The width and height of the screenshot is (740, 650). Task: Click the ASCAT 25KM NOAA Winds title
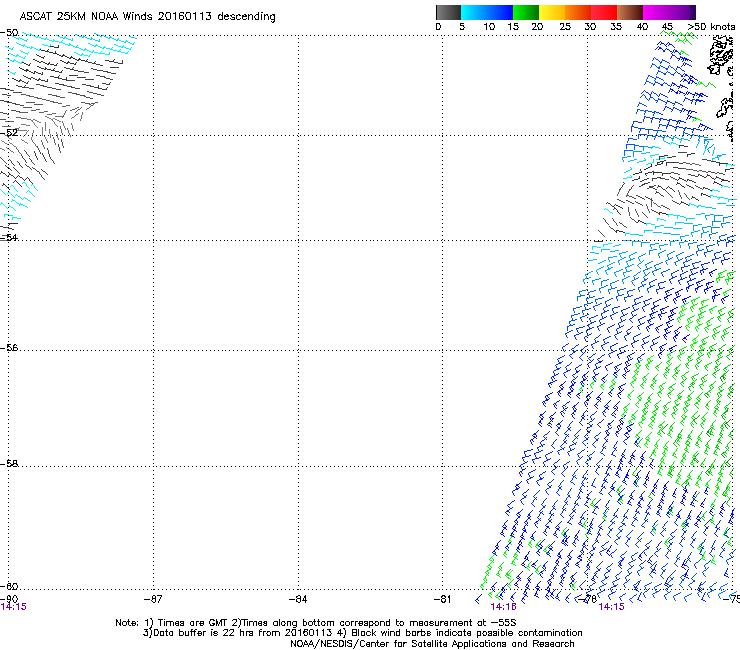[x=147, y=16]
